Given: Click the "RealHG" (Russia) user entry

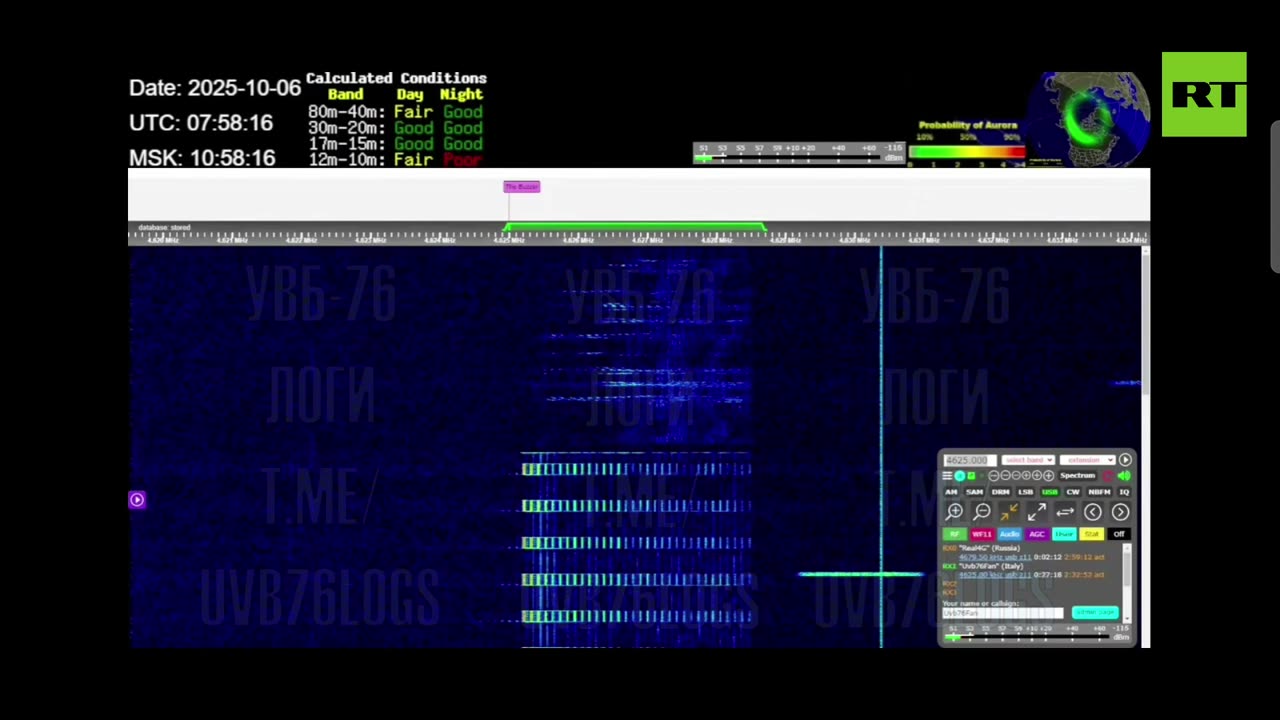Looking at the screenshot, I should pos(990,548).
